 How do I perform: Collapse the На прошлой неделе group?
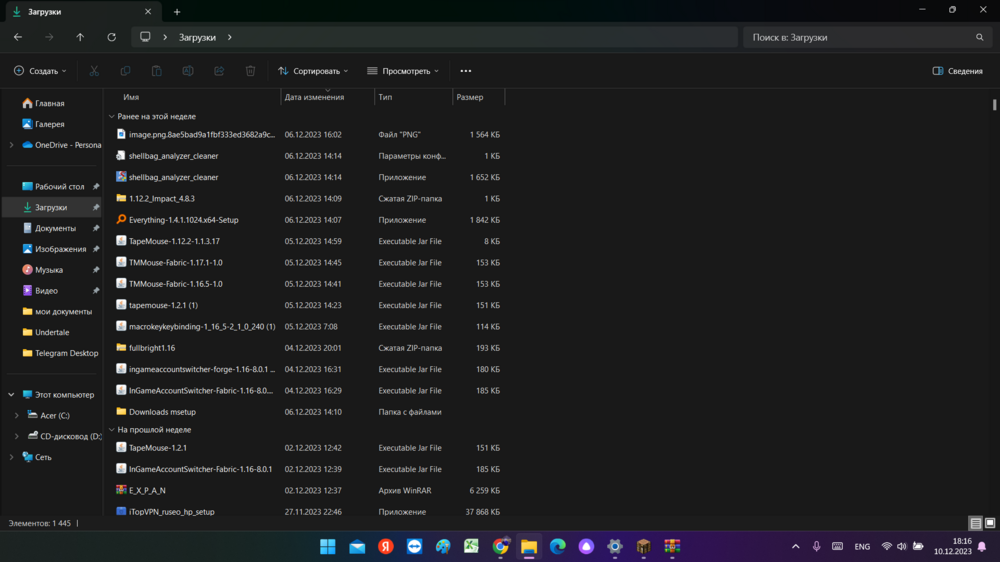112,430
